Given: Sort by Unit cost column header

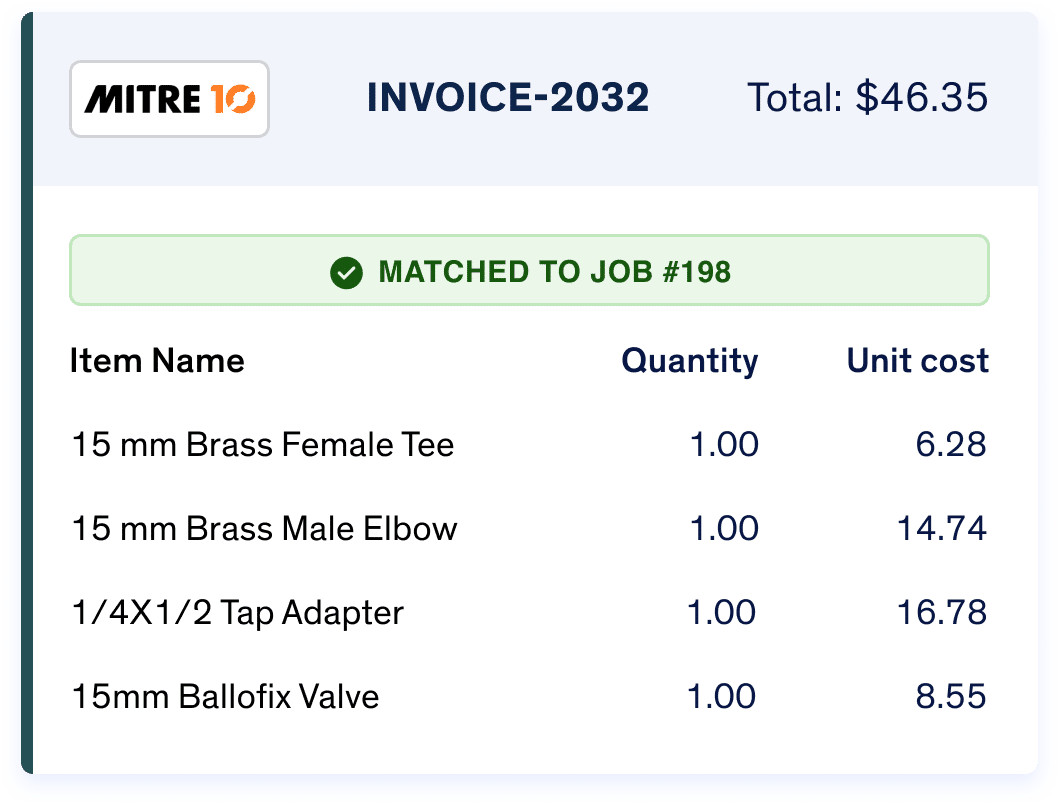Looking at the screenshot, I should [x=917, y=360].
